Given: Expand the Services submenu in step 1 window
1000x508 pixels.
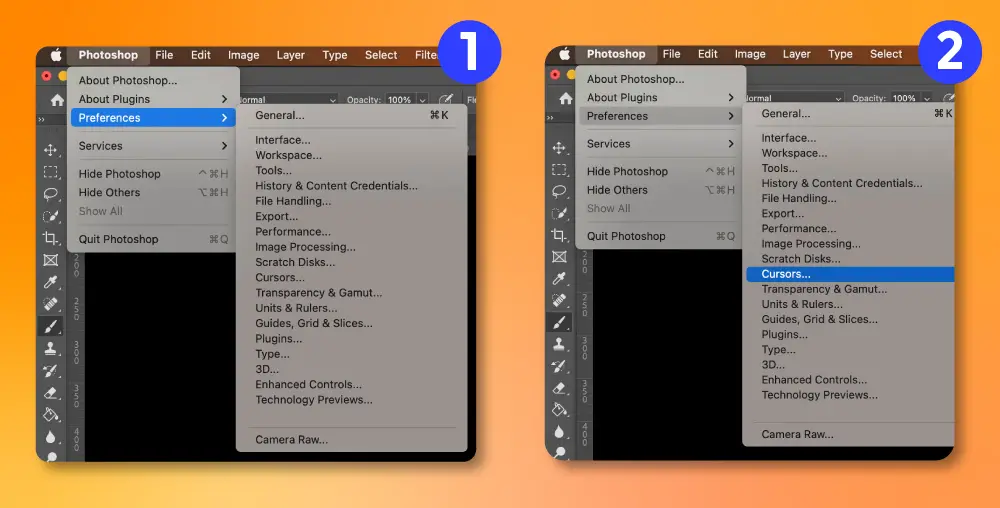Looking at the screenshot, I should click(153, 146).
